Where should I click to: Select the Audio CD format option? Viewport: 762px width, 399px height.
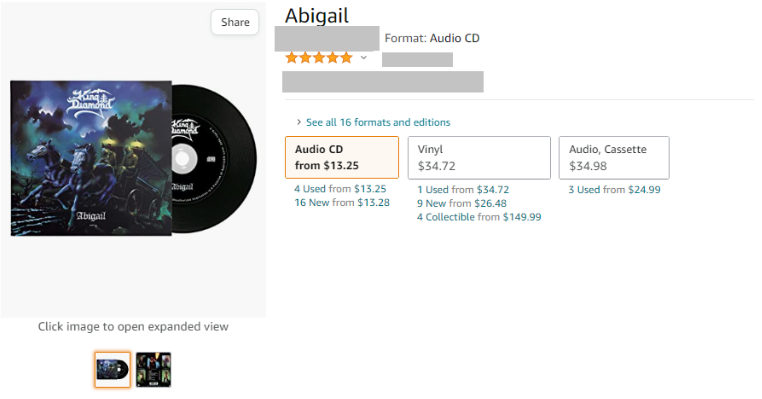coord(342,157)
